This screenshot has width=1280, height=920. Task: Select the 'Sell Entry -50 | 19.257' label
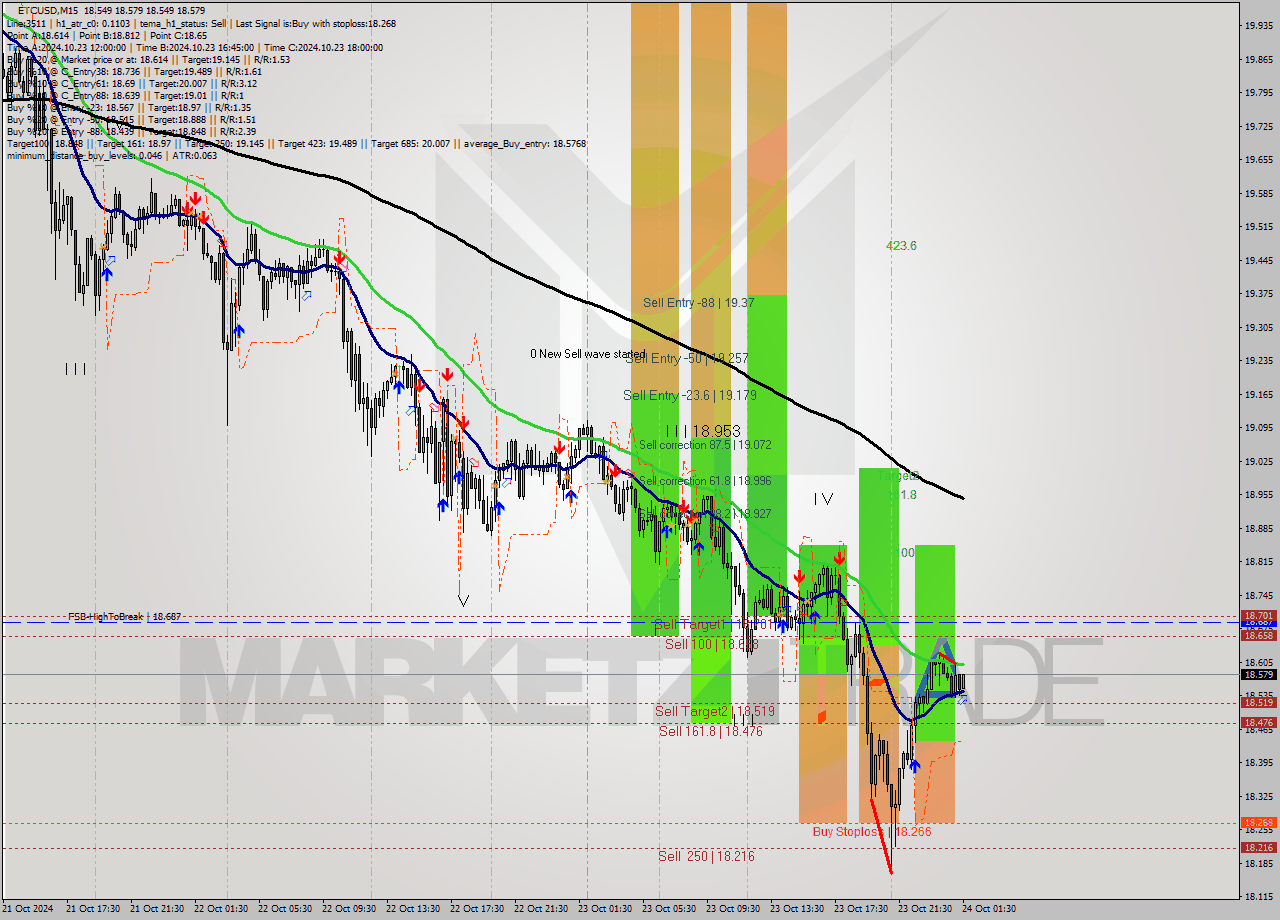point(686,358)
